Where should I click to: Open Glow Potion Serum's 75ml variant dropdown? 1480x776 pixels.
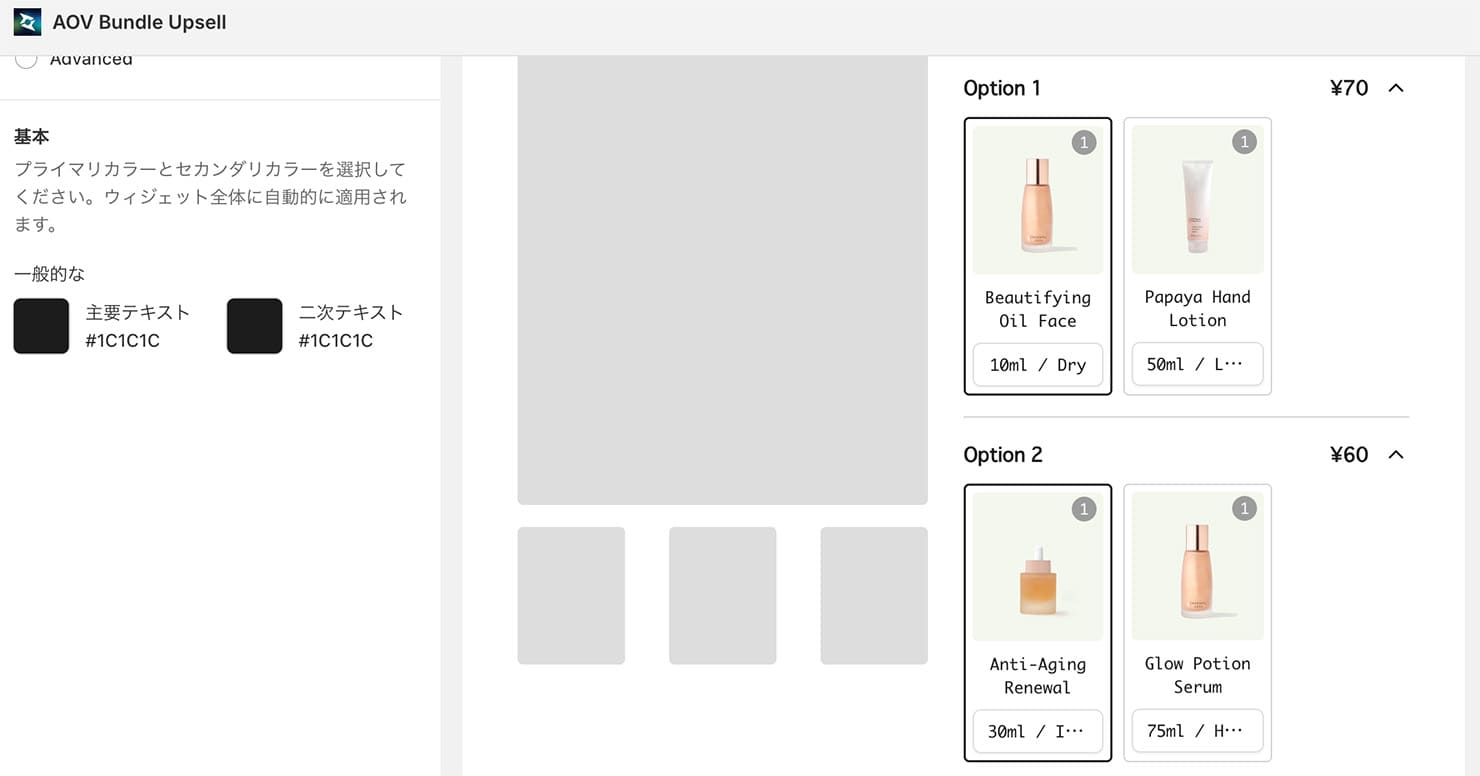(1197, 731)
